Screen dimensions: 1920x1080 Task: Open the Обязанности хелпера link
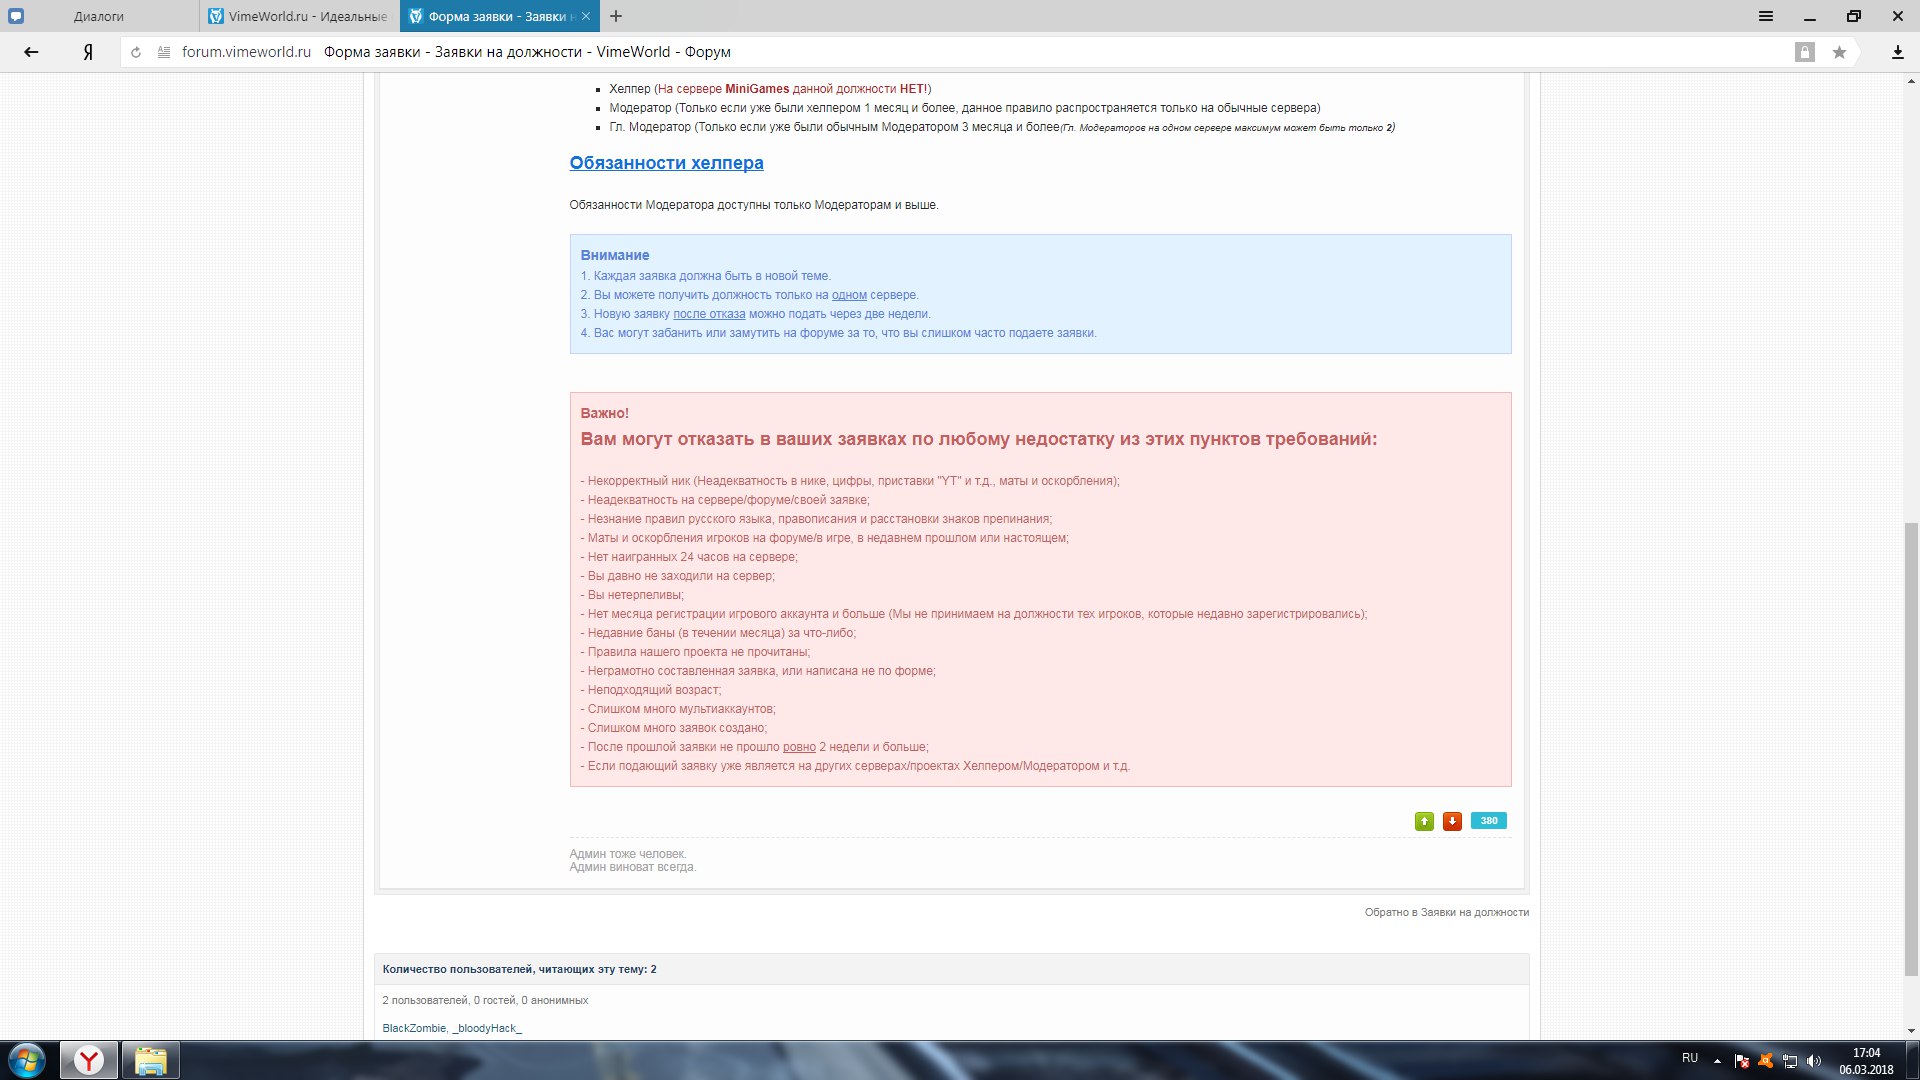coord(666,163)
